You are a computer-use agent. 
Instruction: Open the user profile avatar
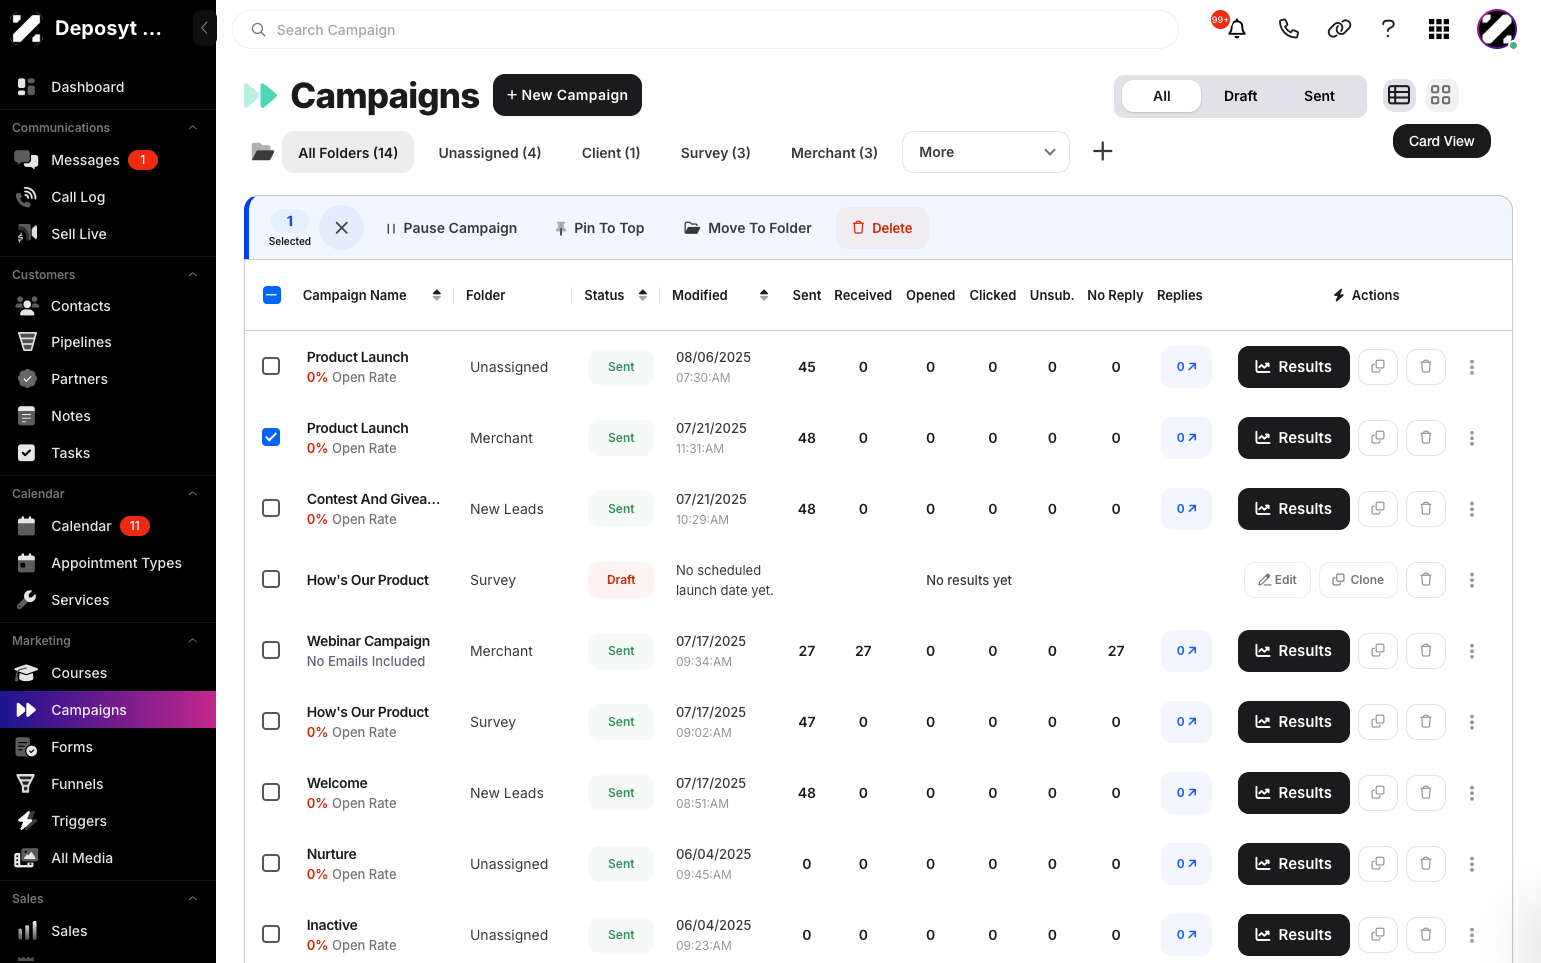point(1496,29)
